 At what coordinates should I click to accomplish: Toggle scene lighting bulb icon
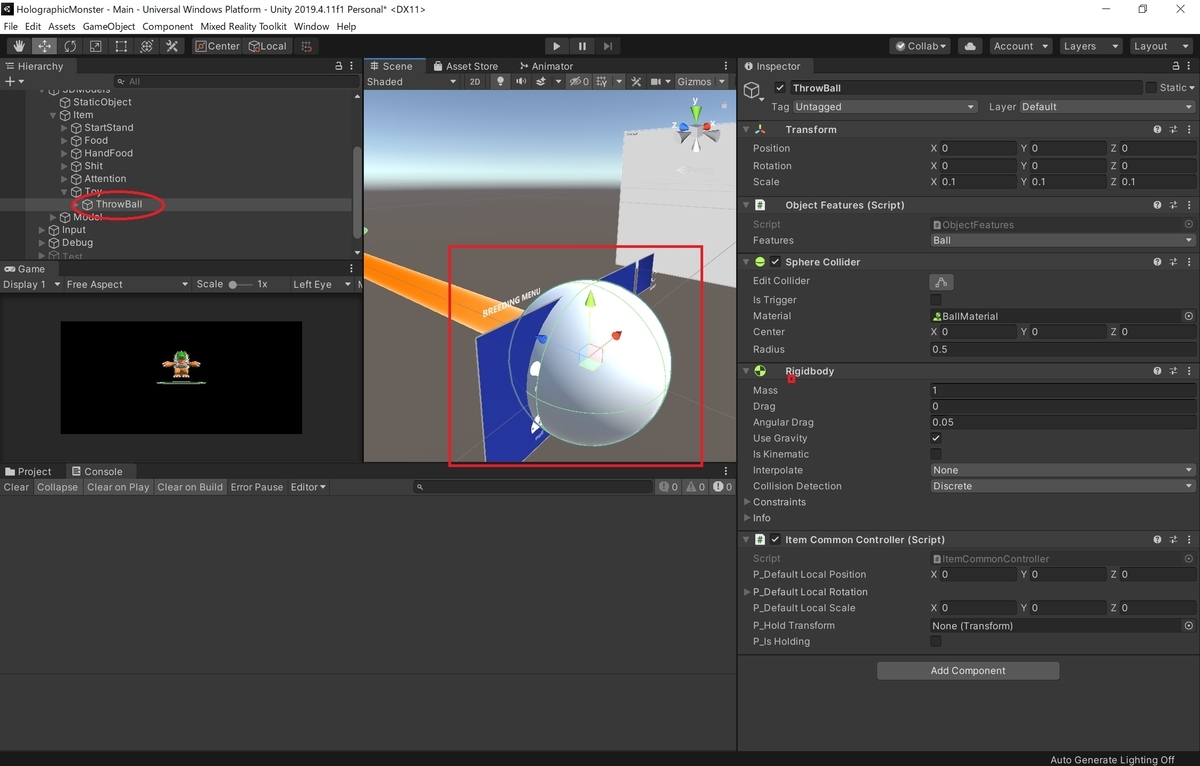coord(501,82)
